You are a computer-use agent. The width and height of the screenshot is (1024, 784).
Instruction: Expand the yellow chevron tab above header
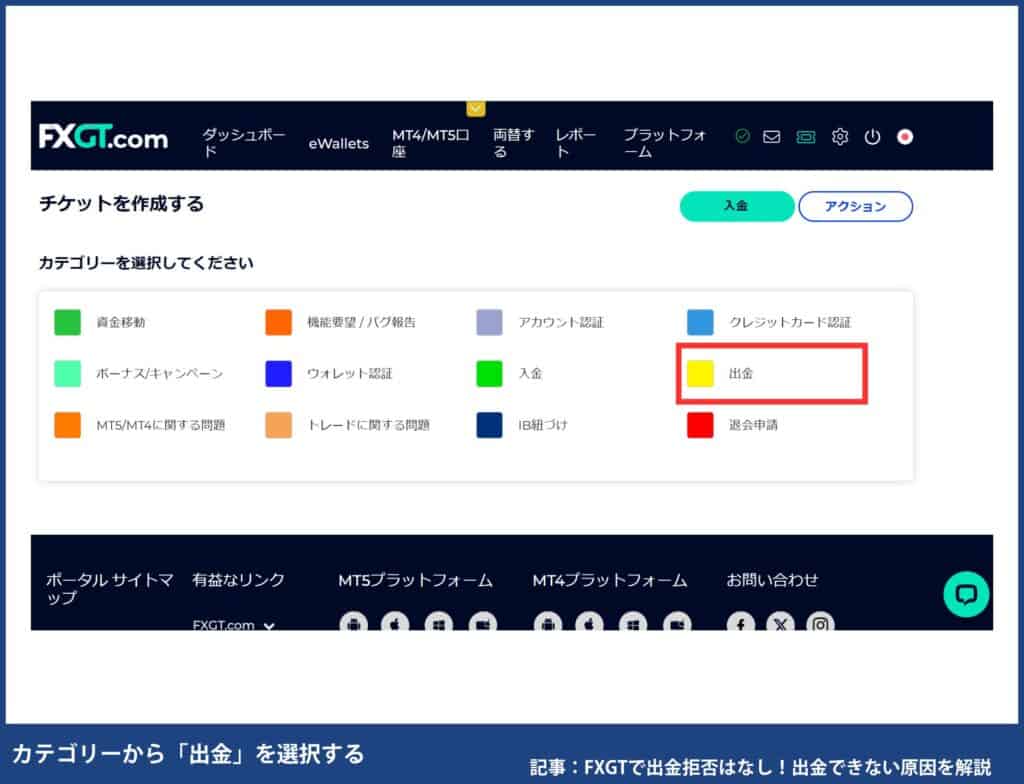(x=476, y=108)
